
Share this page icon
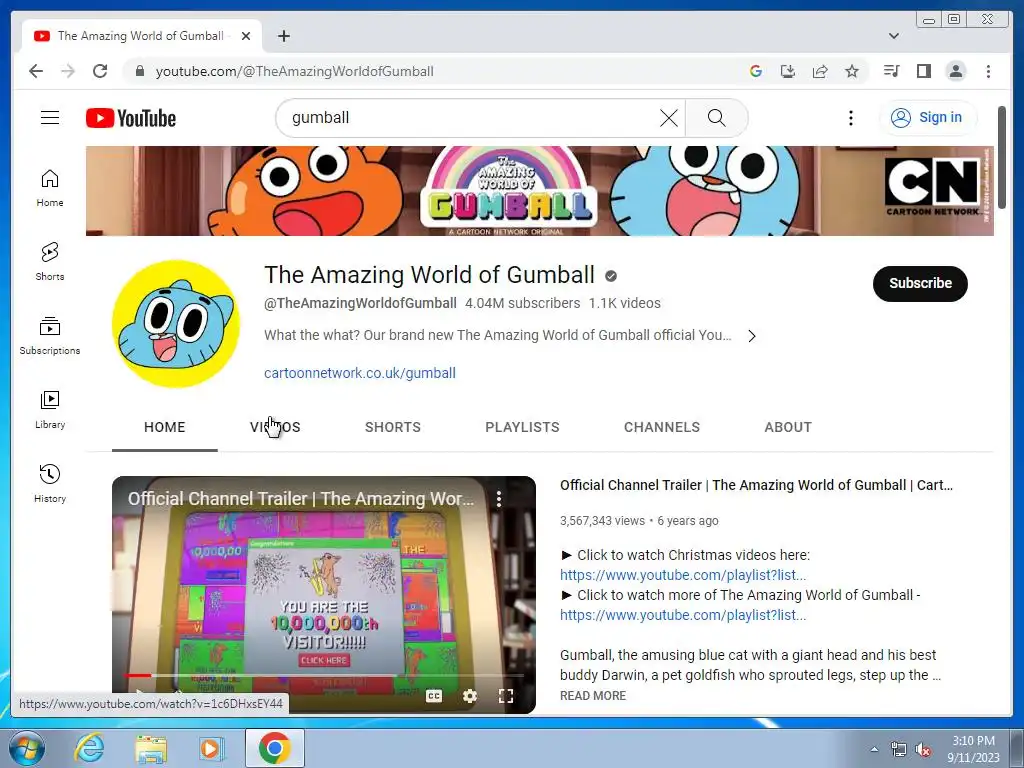click(820, 71)
